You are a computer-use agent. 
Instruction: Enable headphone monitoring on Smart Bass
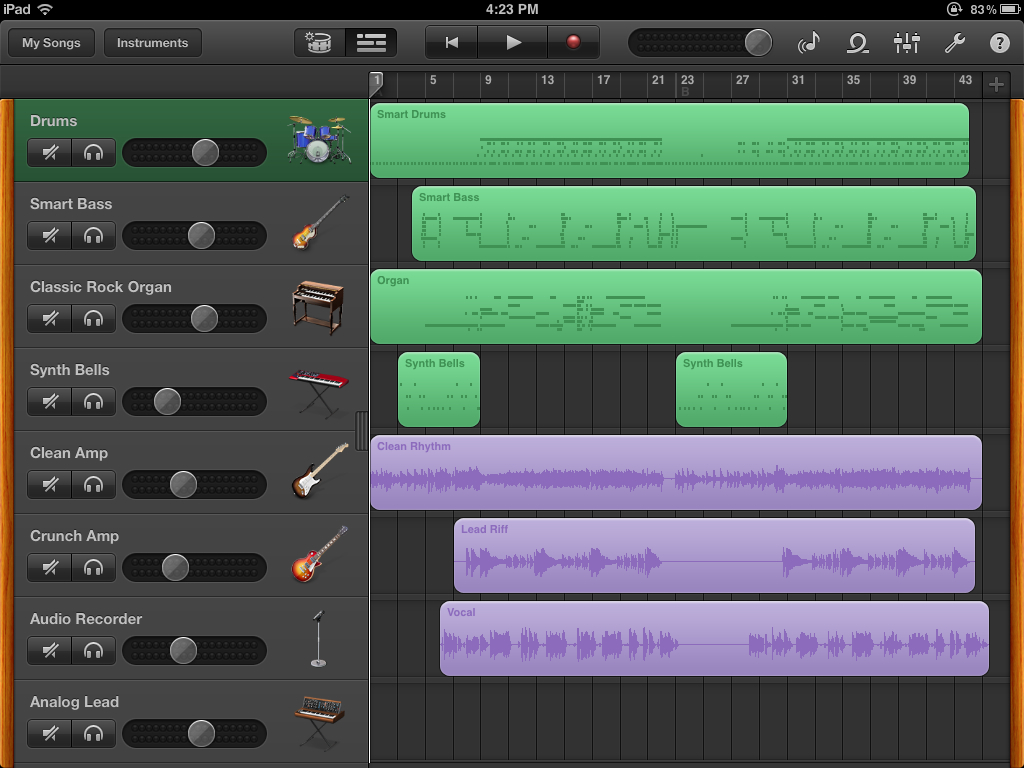(93, 235)
